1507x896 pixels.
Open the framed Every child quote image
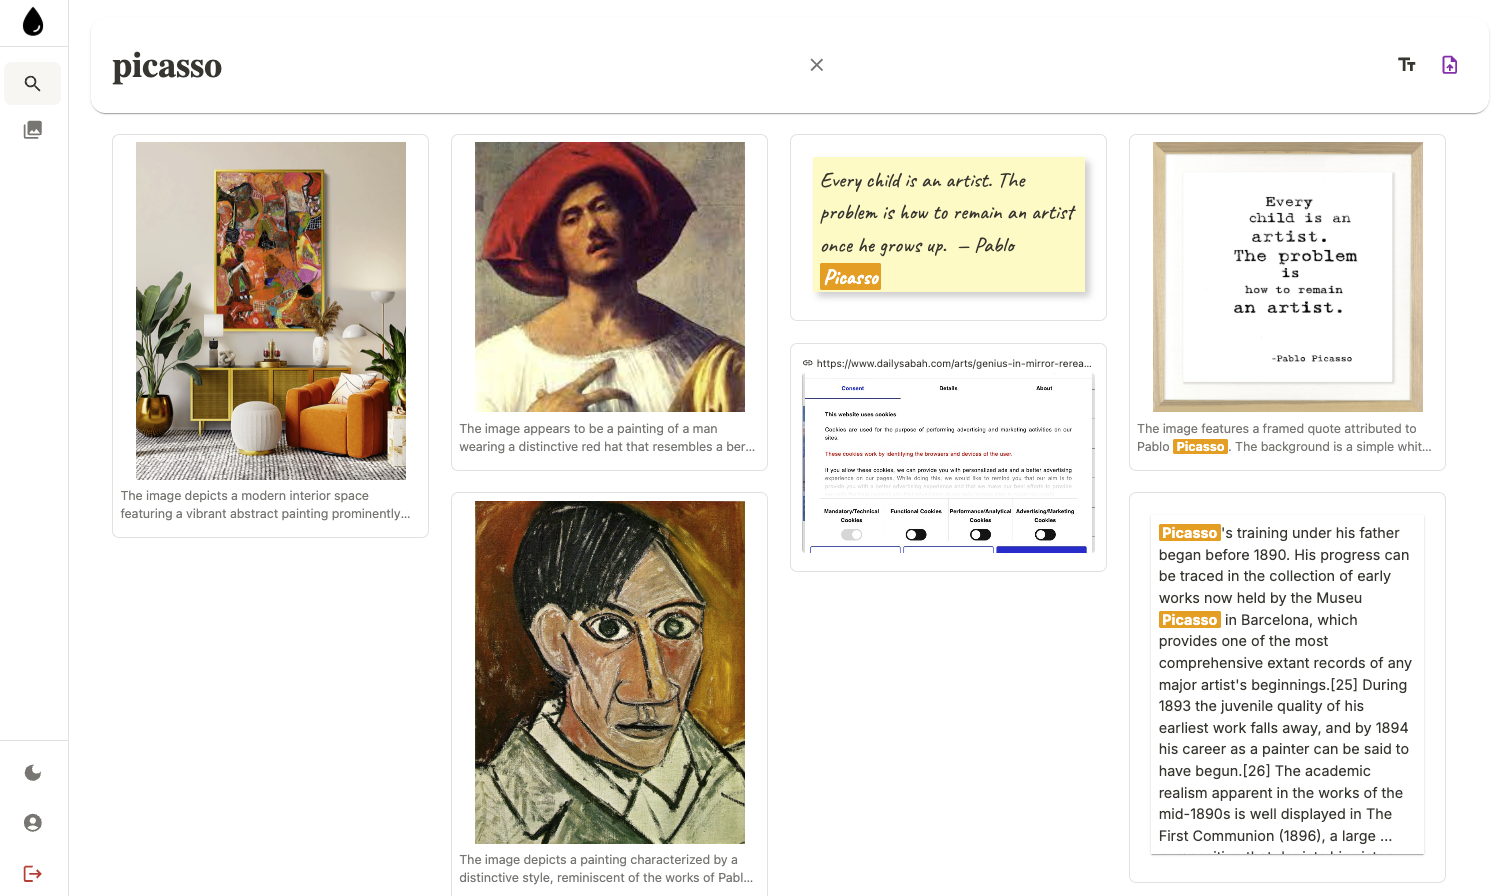(1288, 277)
